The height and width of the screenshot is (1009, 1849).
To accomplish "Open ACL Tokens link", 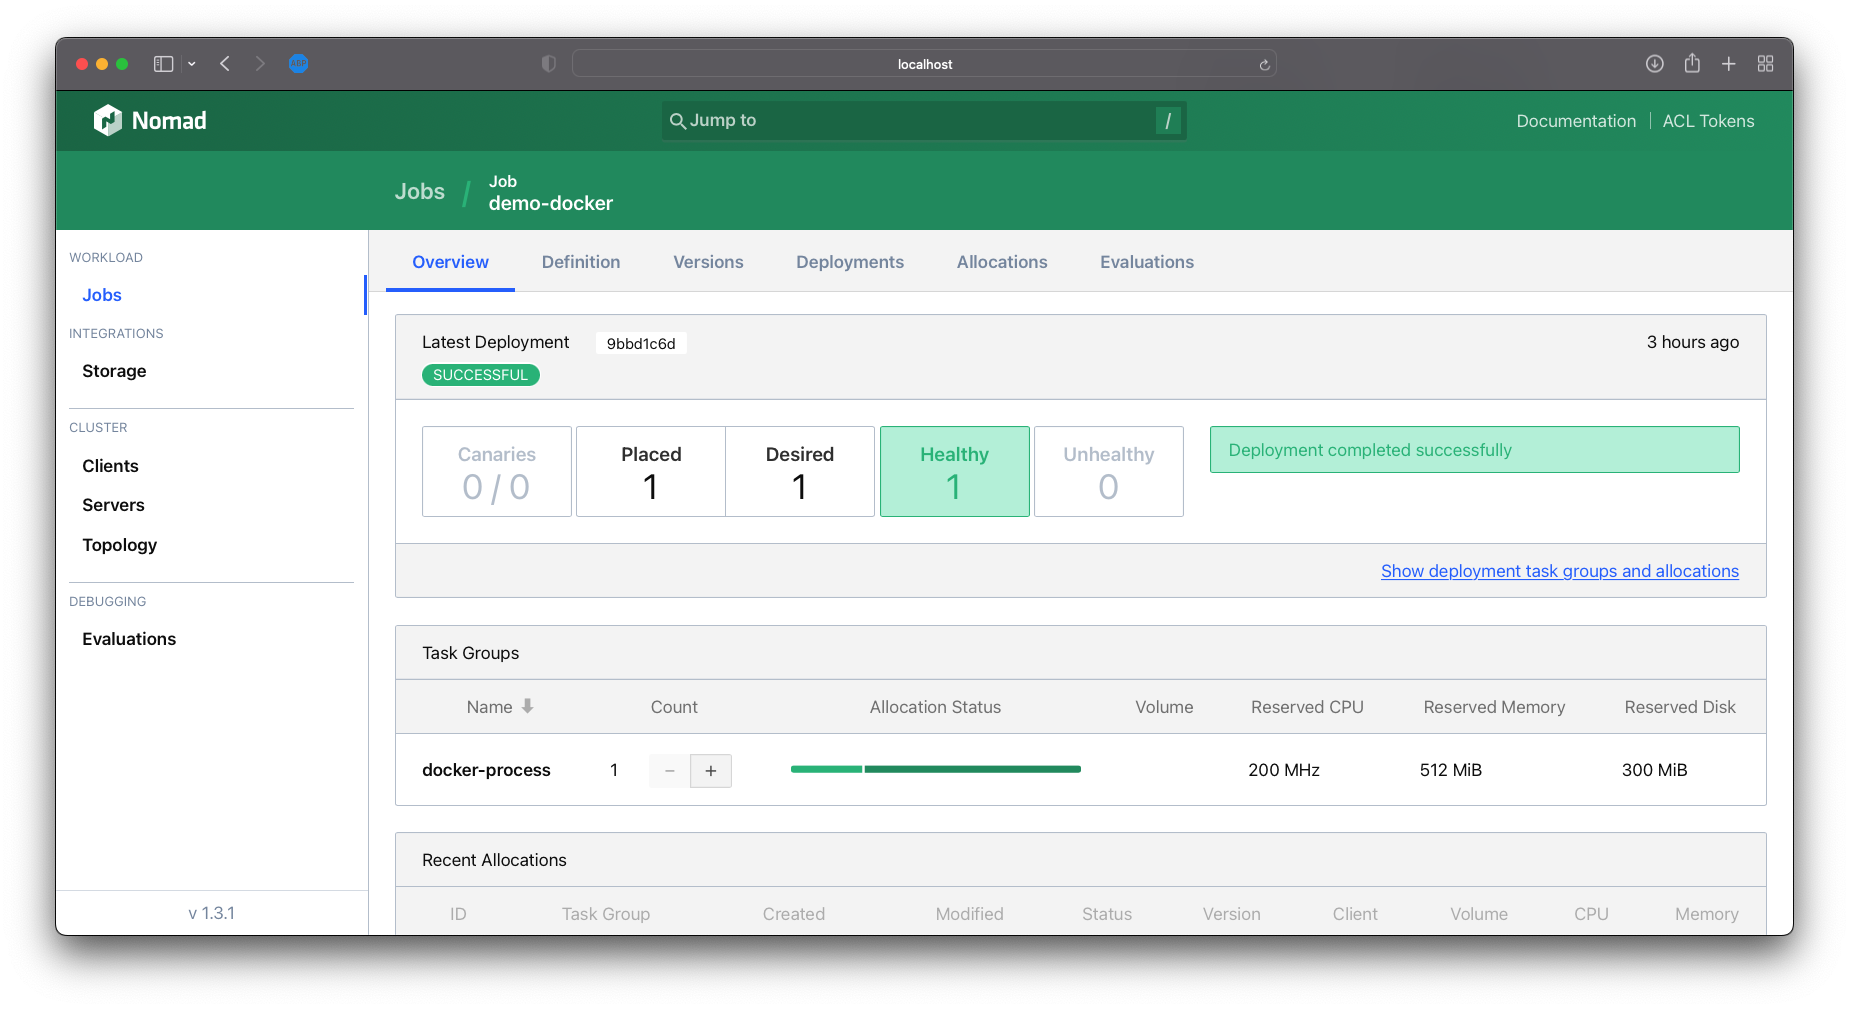I will pyautogui.click(x=1708, y=121).
